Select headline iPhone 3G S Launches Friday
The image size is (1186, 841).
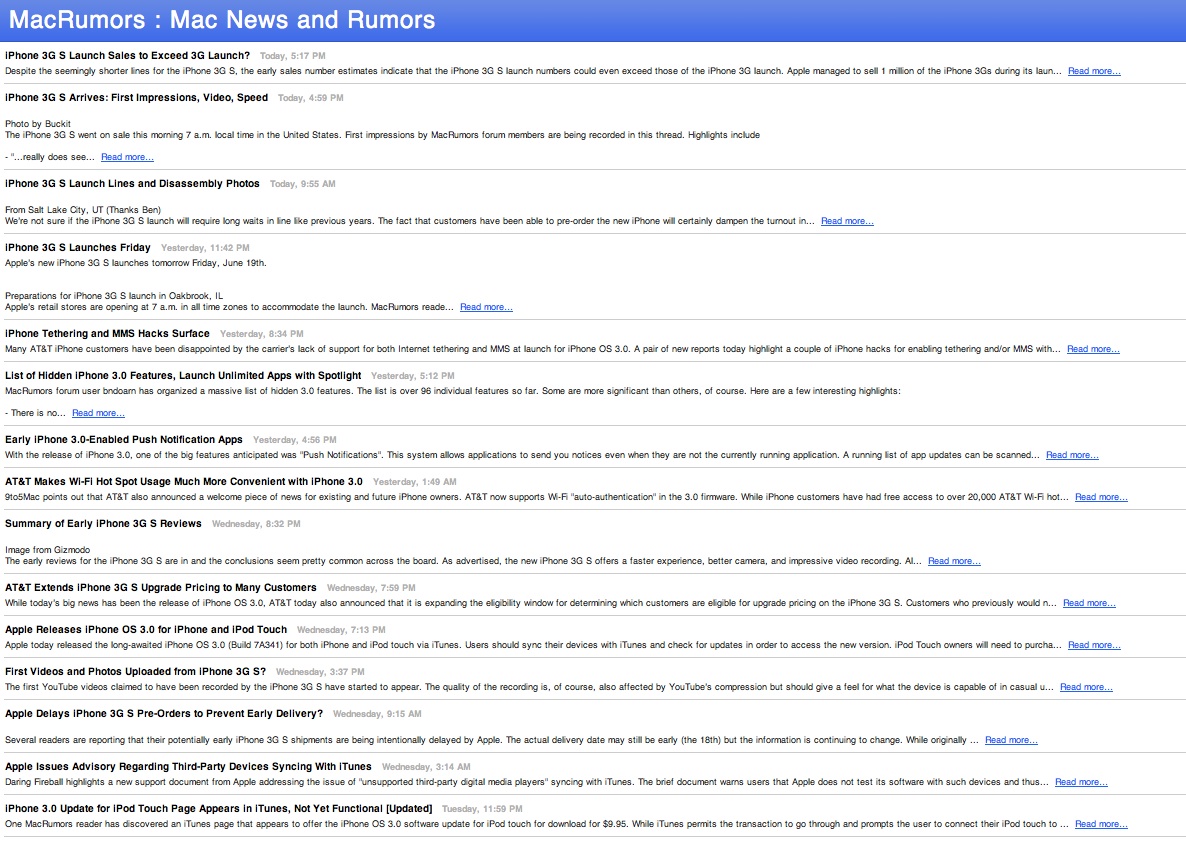point(78,248)
